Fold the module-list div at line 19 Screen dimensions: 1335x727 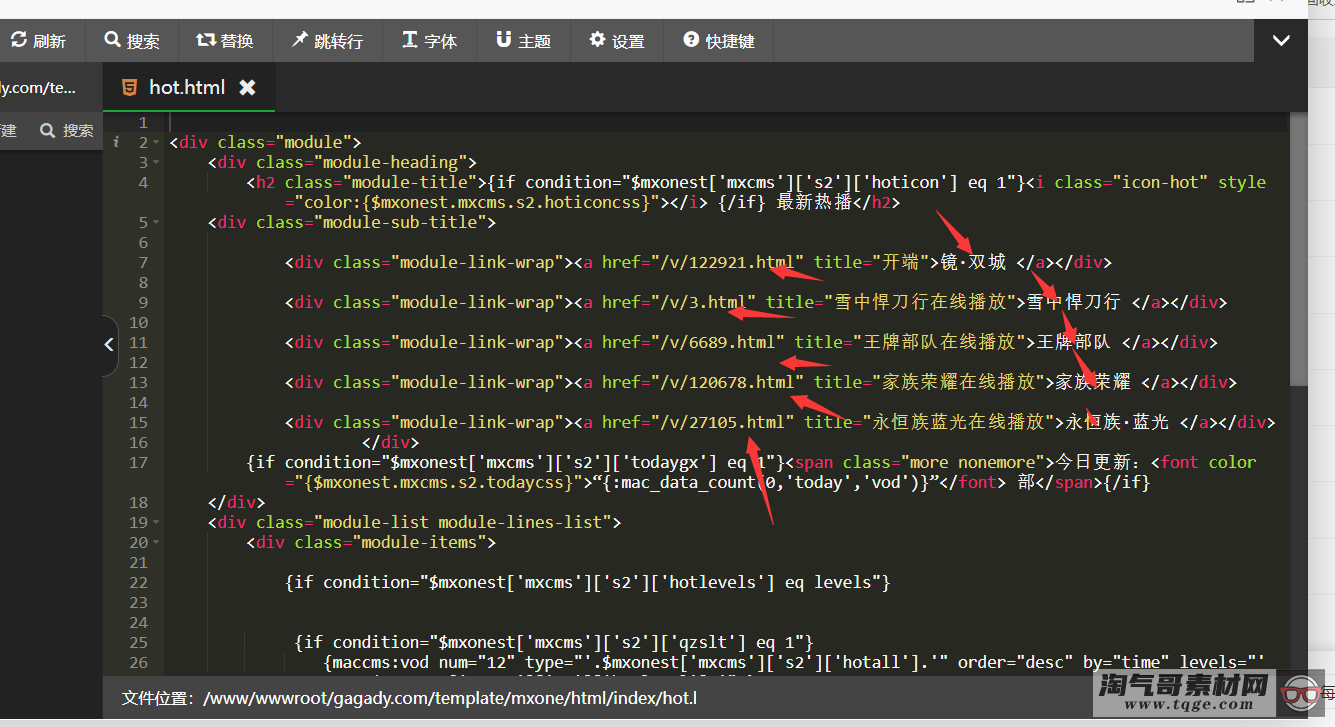click(157, 523)
